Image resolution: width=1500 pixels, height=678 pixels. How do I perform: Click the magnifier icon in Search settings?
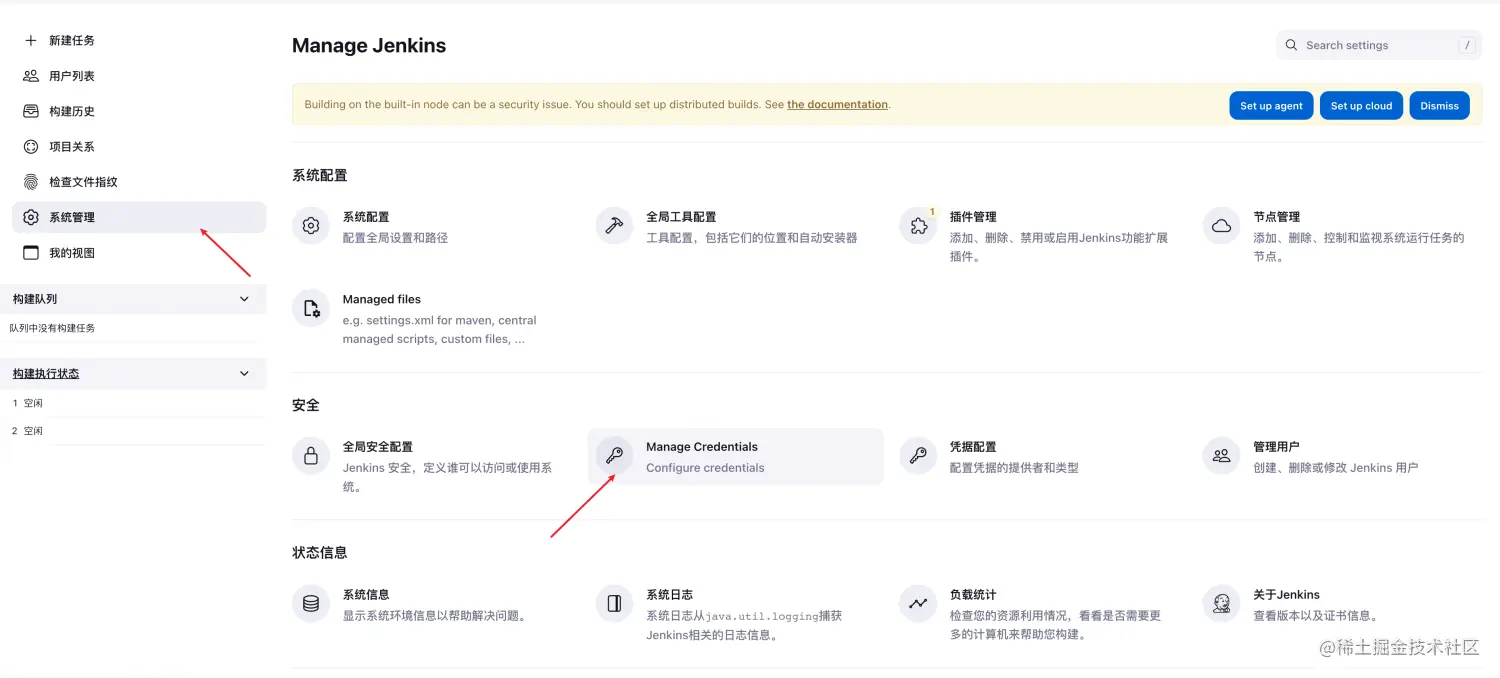click(x=1292, y=45)
